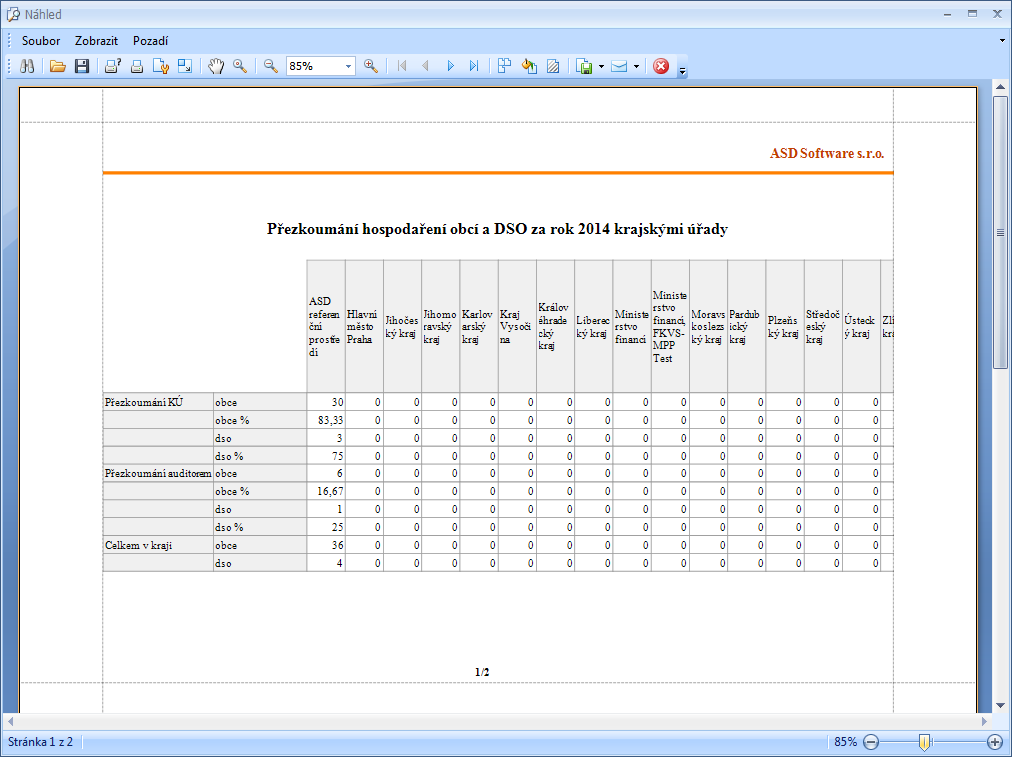This screenshot has width=1012, height=757.
Task: Click the send by e-mail envelope icon
Action: coord(619,66)
